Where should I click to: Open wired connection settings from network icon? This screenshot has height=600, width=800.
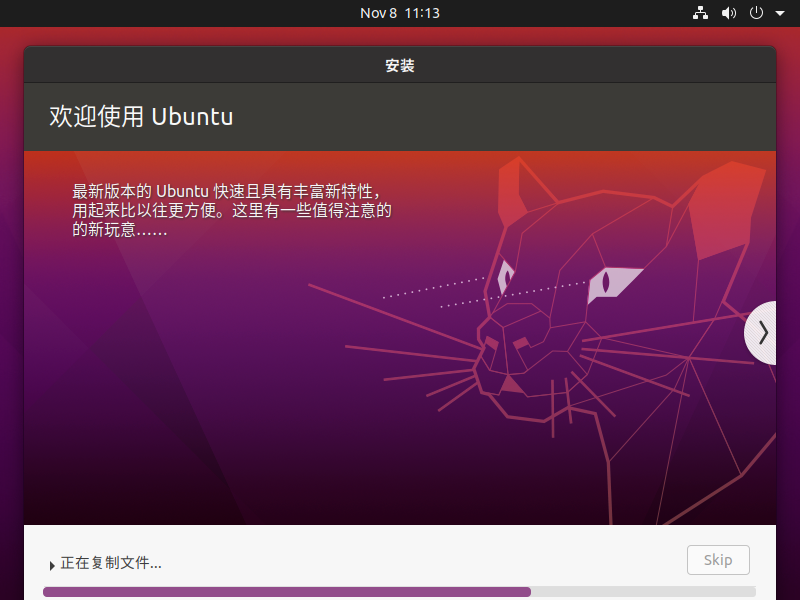[x=700, y=13]
